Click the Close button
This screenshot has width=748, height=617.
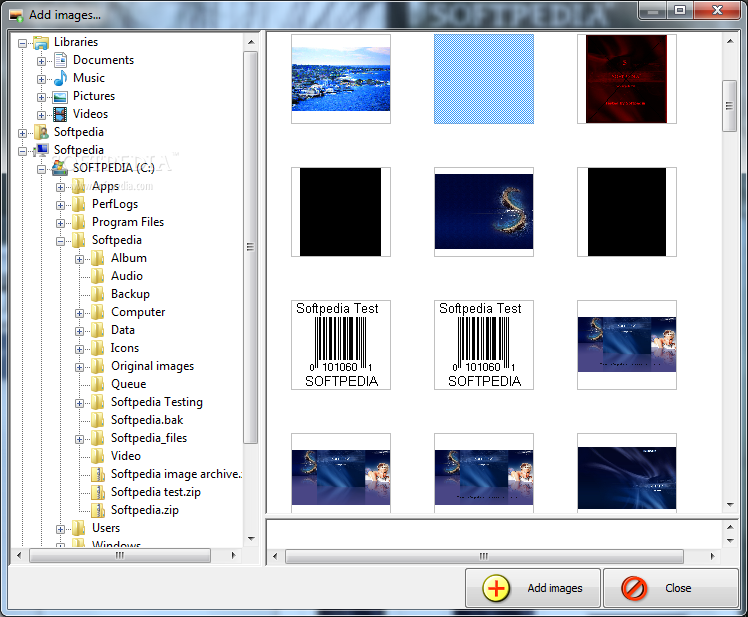point(671,588)
